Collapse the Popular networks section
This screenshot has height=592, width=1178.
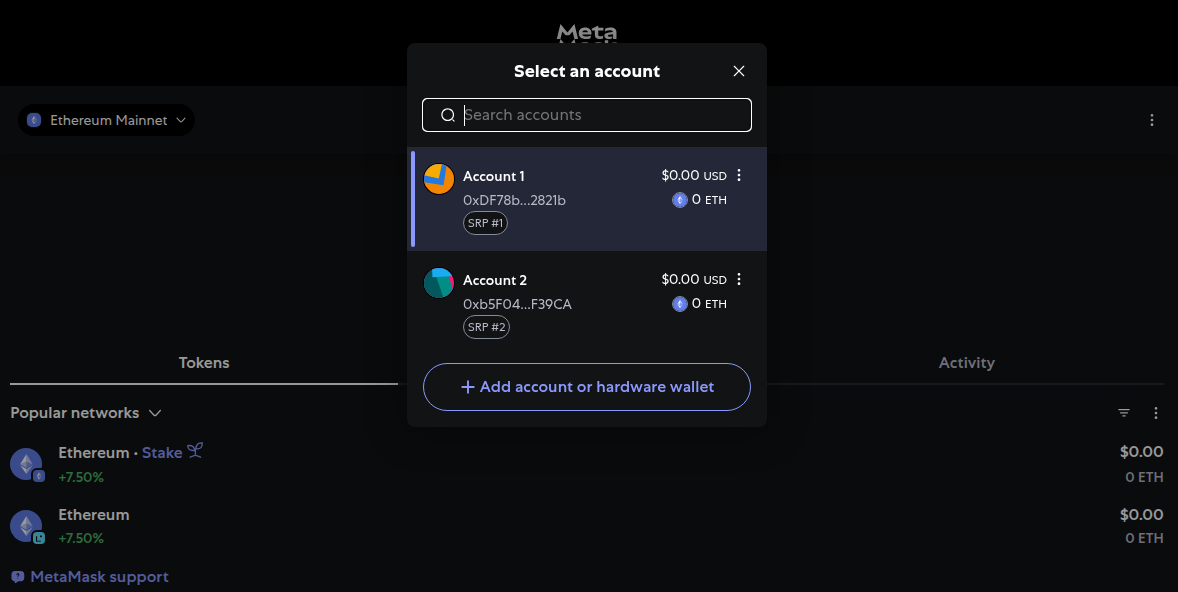tap(156, 412)
